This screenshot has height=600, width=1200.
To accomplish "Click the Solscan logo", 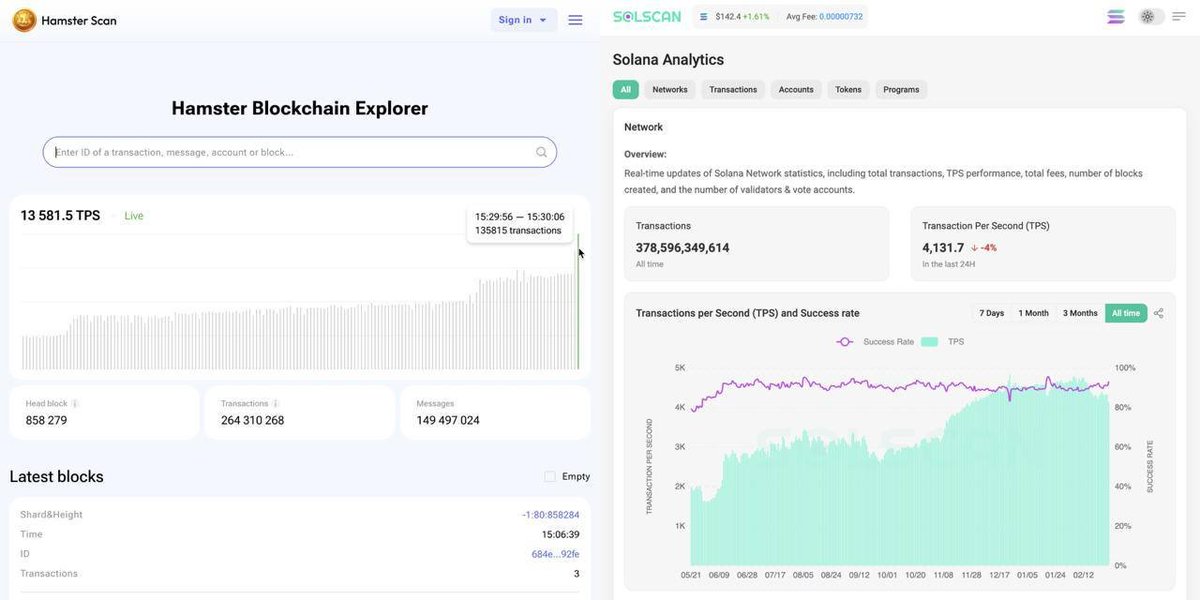I will pyautogui.click(x=647, y=17).
